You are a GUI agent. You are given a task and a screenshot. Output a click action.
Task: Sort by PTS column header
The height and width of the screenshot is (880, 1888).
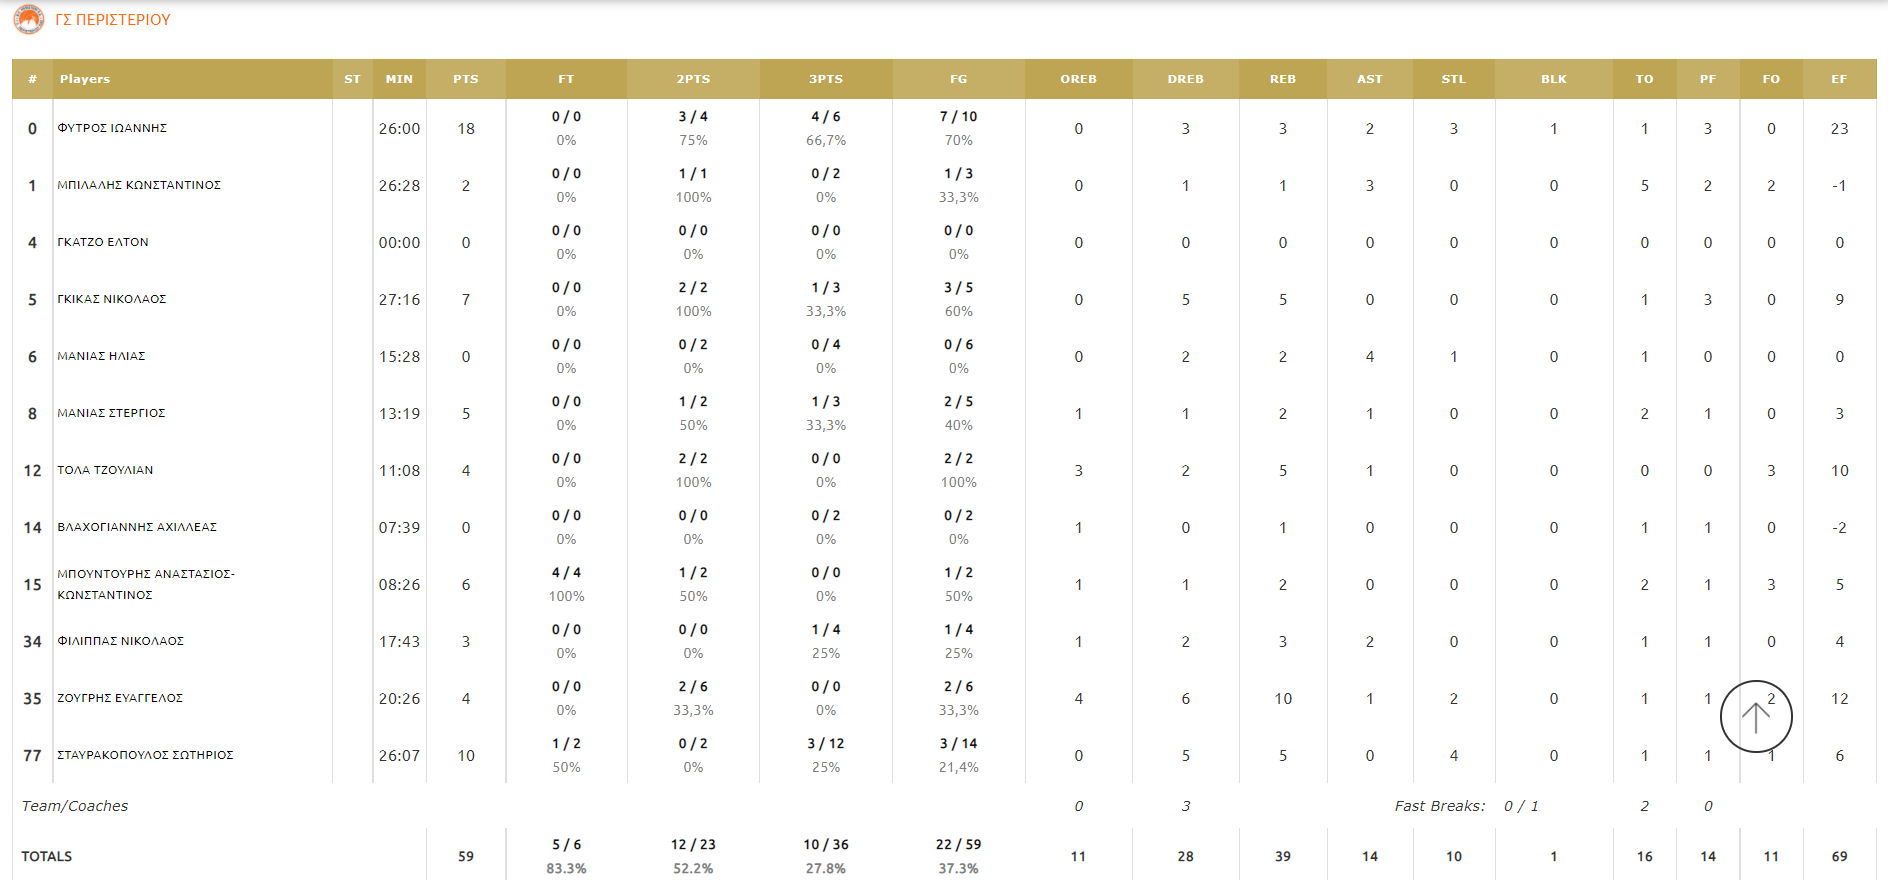(x=465, y=79)
